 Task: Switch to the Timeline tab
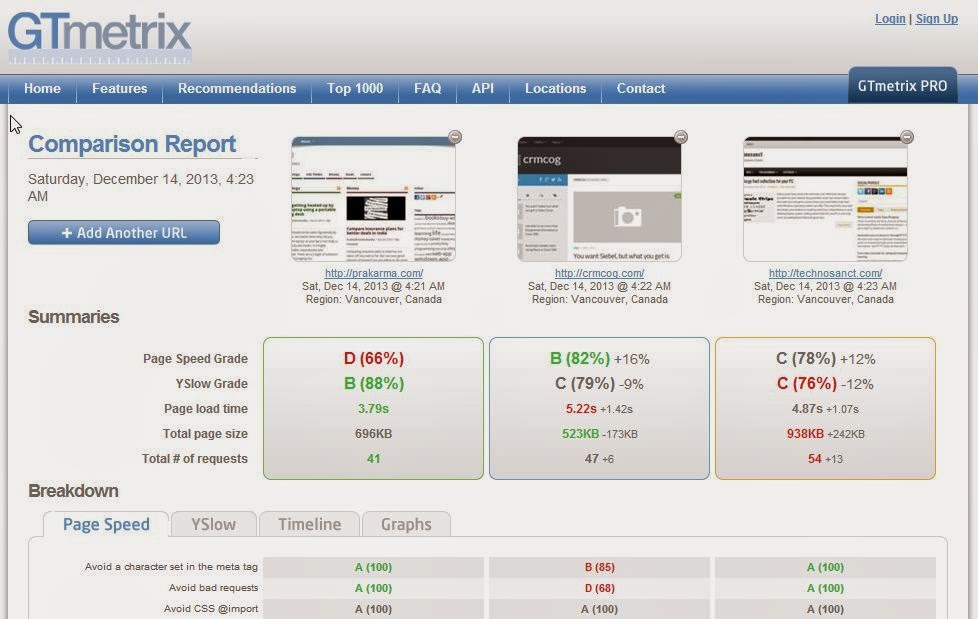pos(309,524)
